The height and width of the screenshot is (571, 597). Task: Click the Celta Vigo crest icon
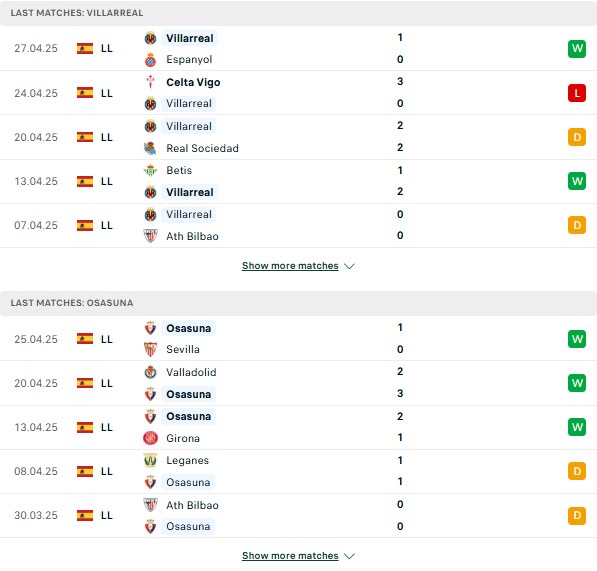(150, 82)
